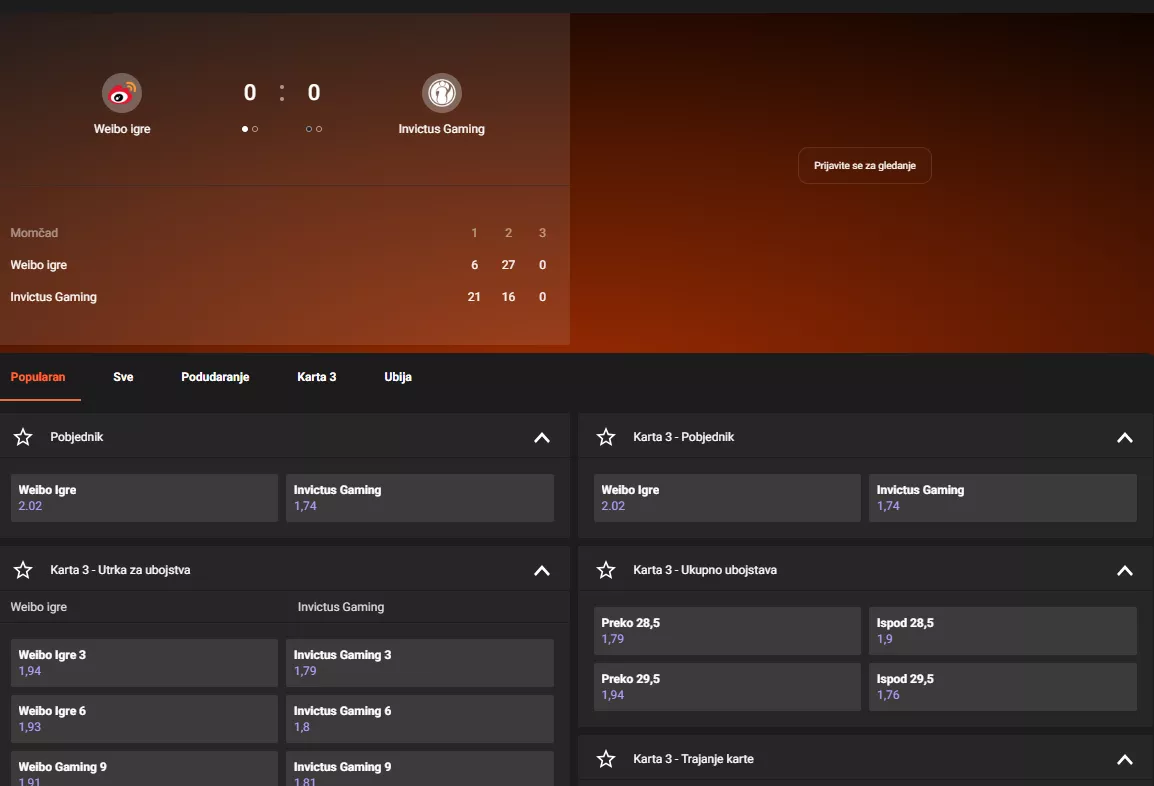The height and width of the screenshot is (786, 1154).
Task: Click Prijavite se za gledanje button
Action: pyautogui.click(x=864, y=166)
